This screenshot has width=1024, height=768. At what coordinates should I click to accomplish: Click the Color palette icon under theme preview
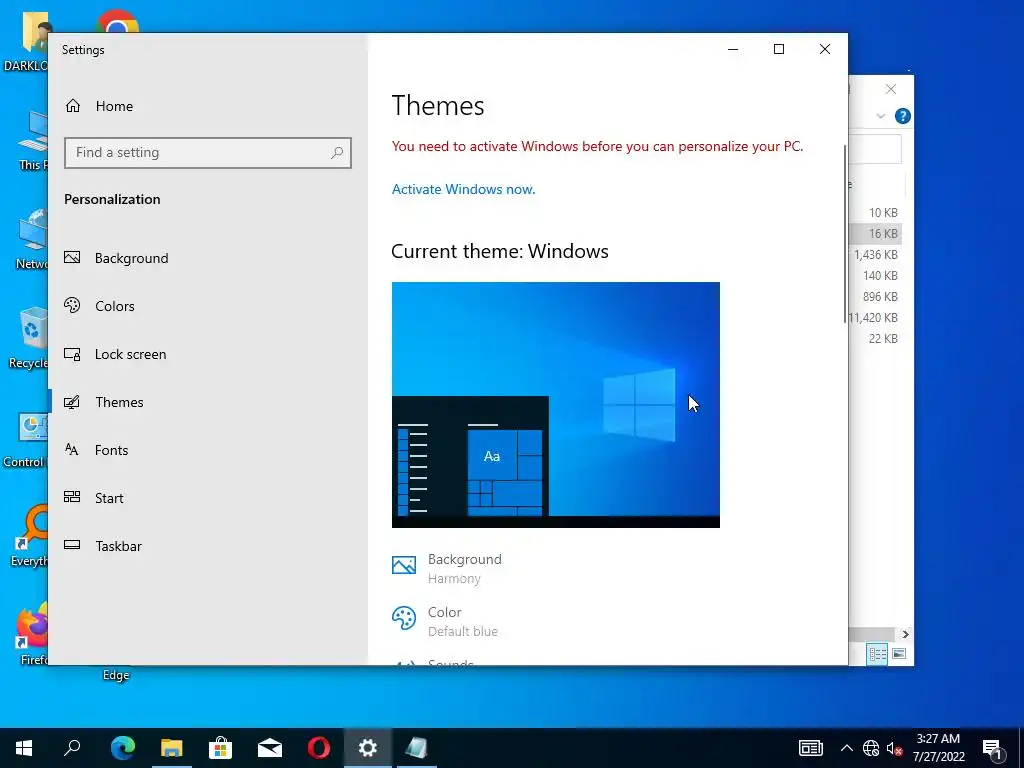point(404,618)
